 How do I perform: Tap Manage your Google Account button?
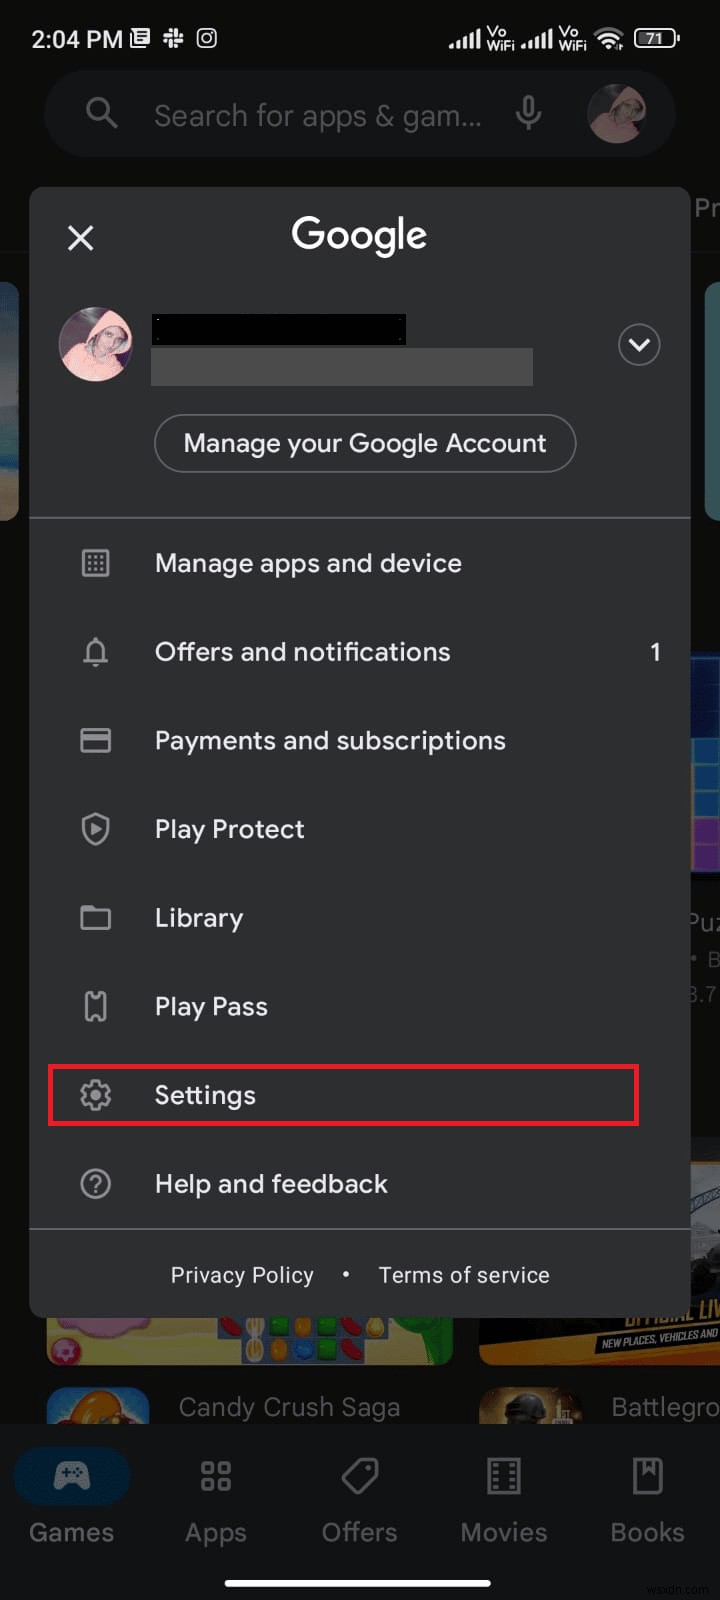click(364, 443)
